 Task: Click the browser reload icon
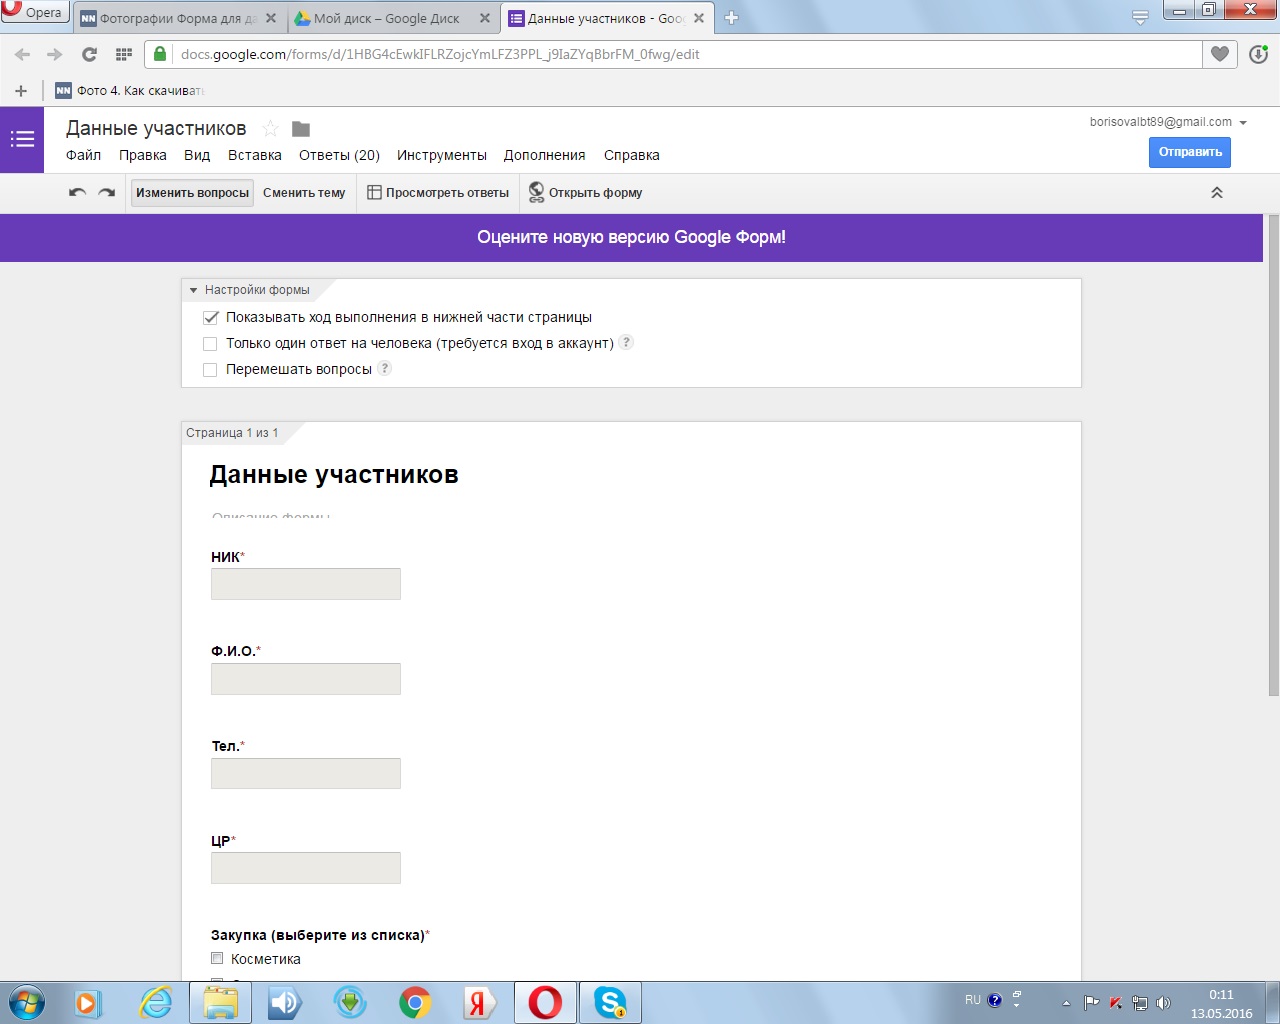point(89,54)
